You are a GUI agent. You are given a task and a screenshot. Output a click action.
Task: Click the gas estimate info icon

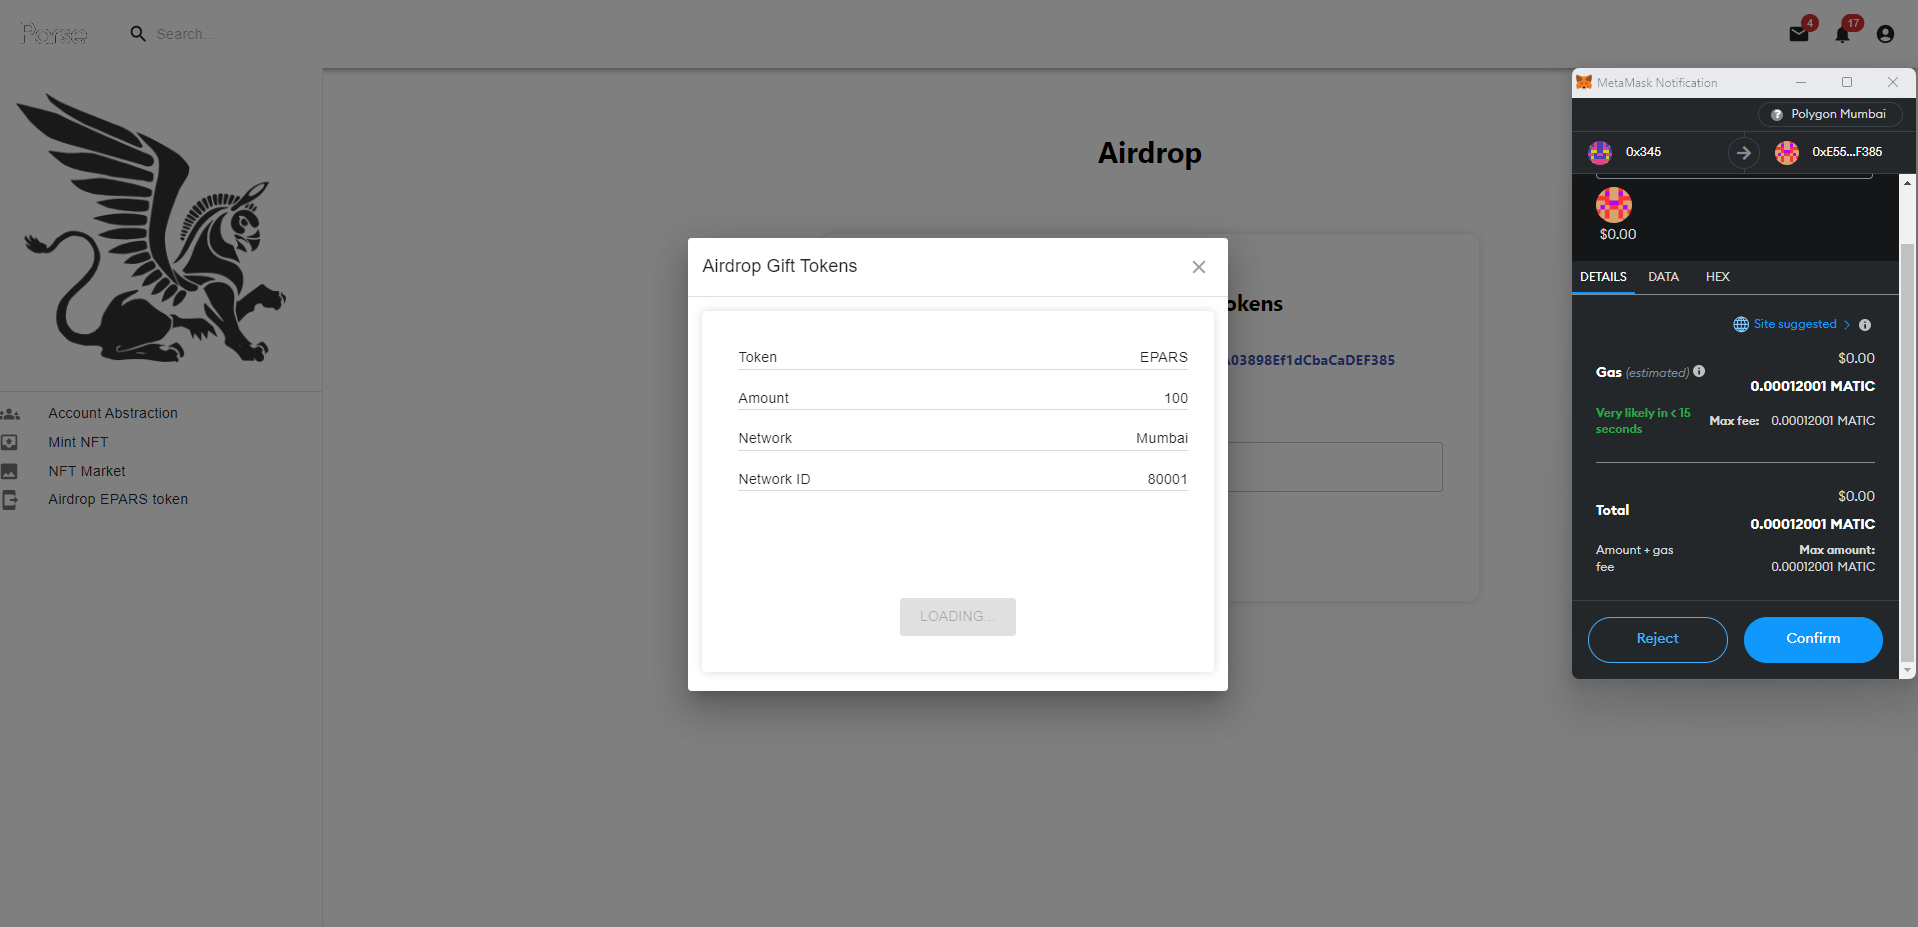pyautogui.click(x=1699, y=371)
